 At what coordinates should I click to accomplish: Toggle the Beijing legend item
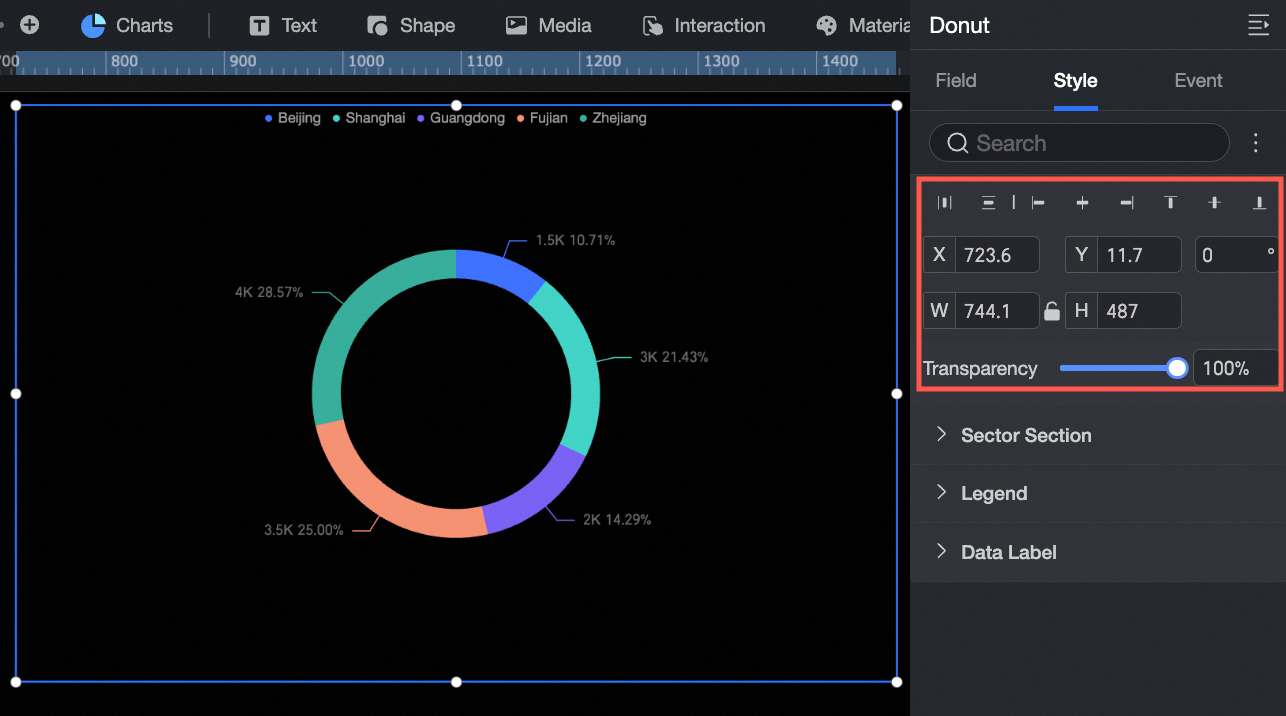click(x=293, y=118)
